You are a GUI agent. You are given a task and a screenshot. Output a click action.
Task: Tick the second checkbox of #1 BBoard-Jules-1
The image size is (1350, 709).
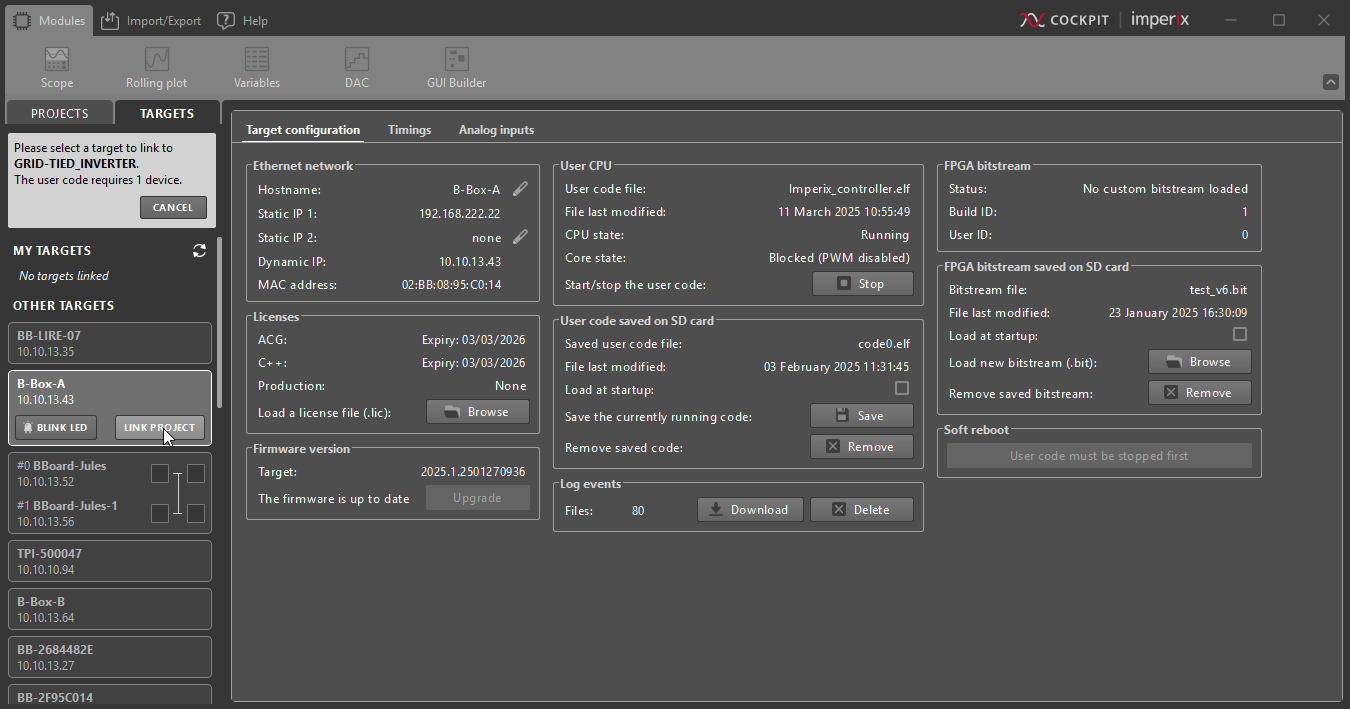pos(196,513)
